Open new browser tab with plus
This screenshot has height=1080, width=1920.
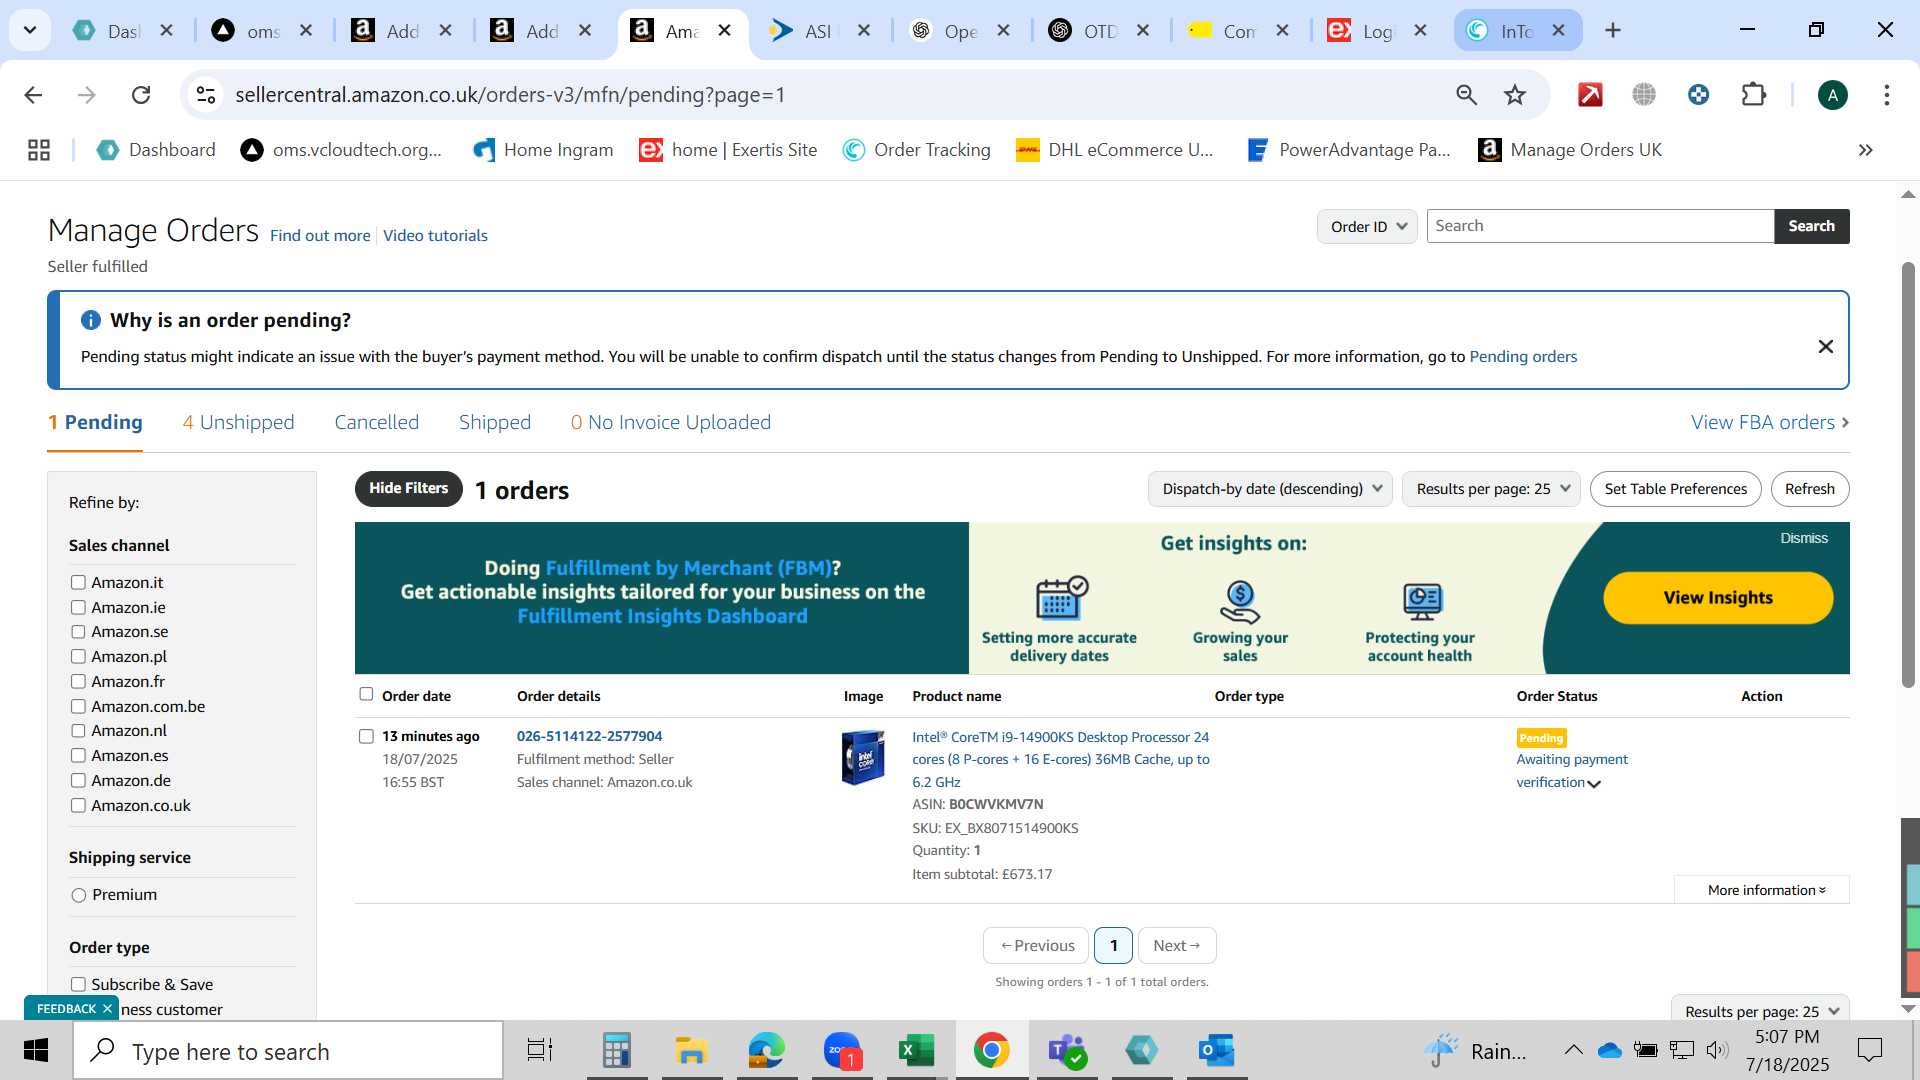coord(1612,30)
